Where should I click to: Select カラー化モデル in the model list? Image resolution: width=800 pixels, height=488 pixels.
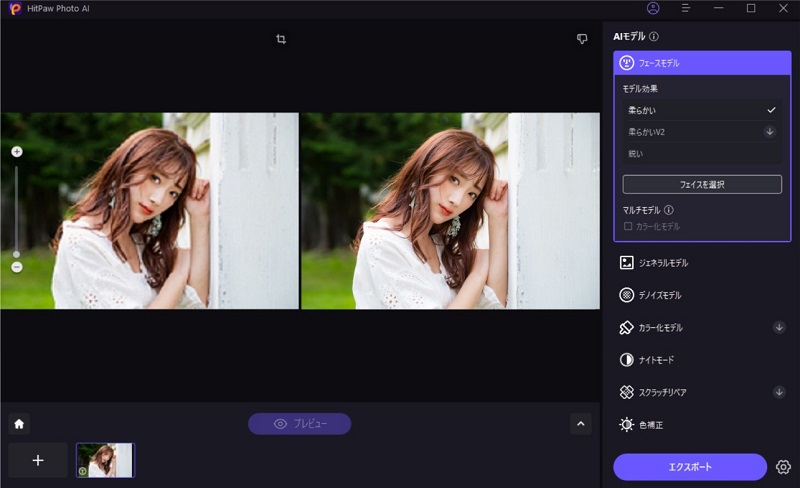(702, 327)
